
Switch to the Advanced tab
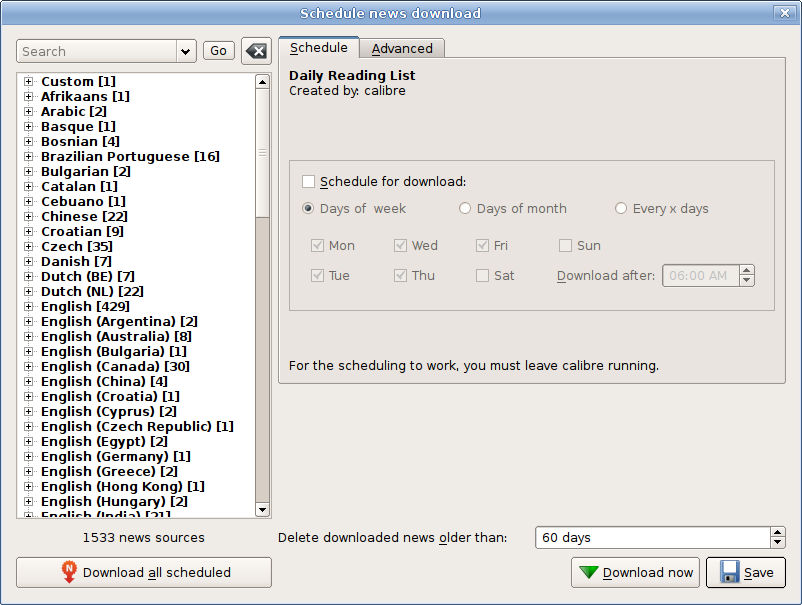[402, 47]
